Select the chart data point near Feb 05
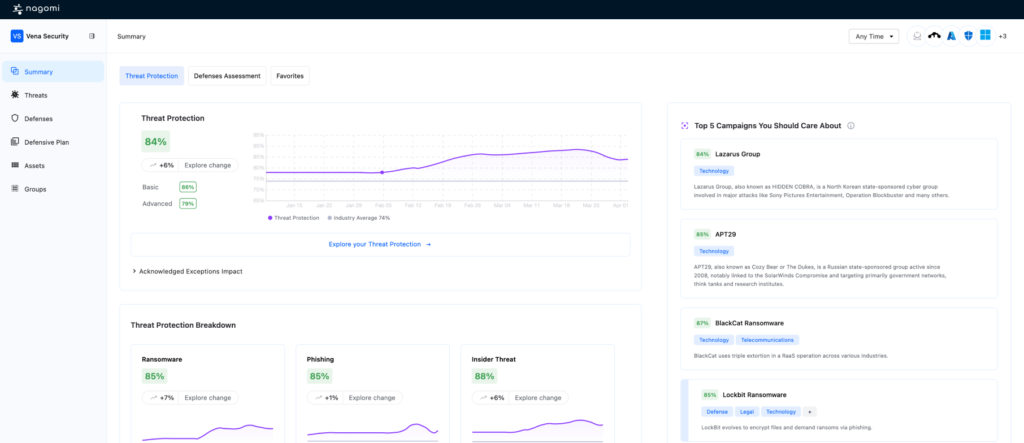1024x443 pixels. [x=382, y=172]
